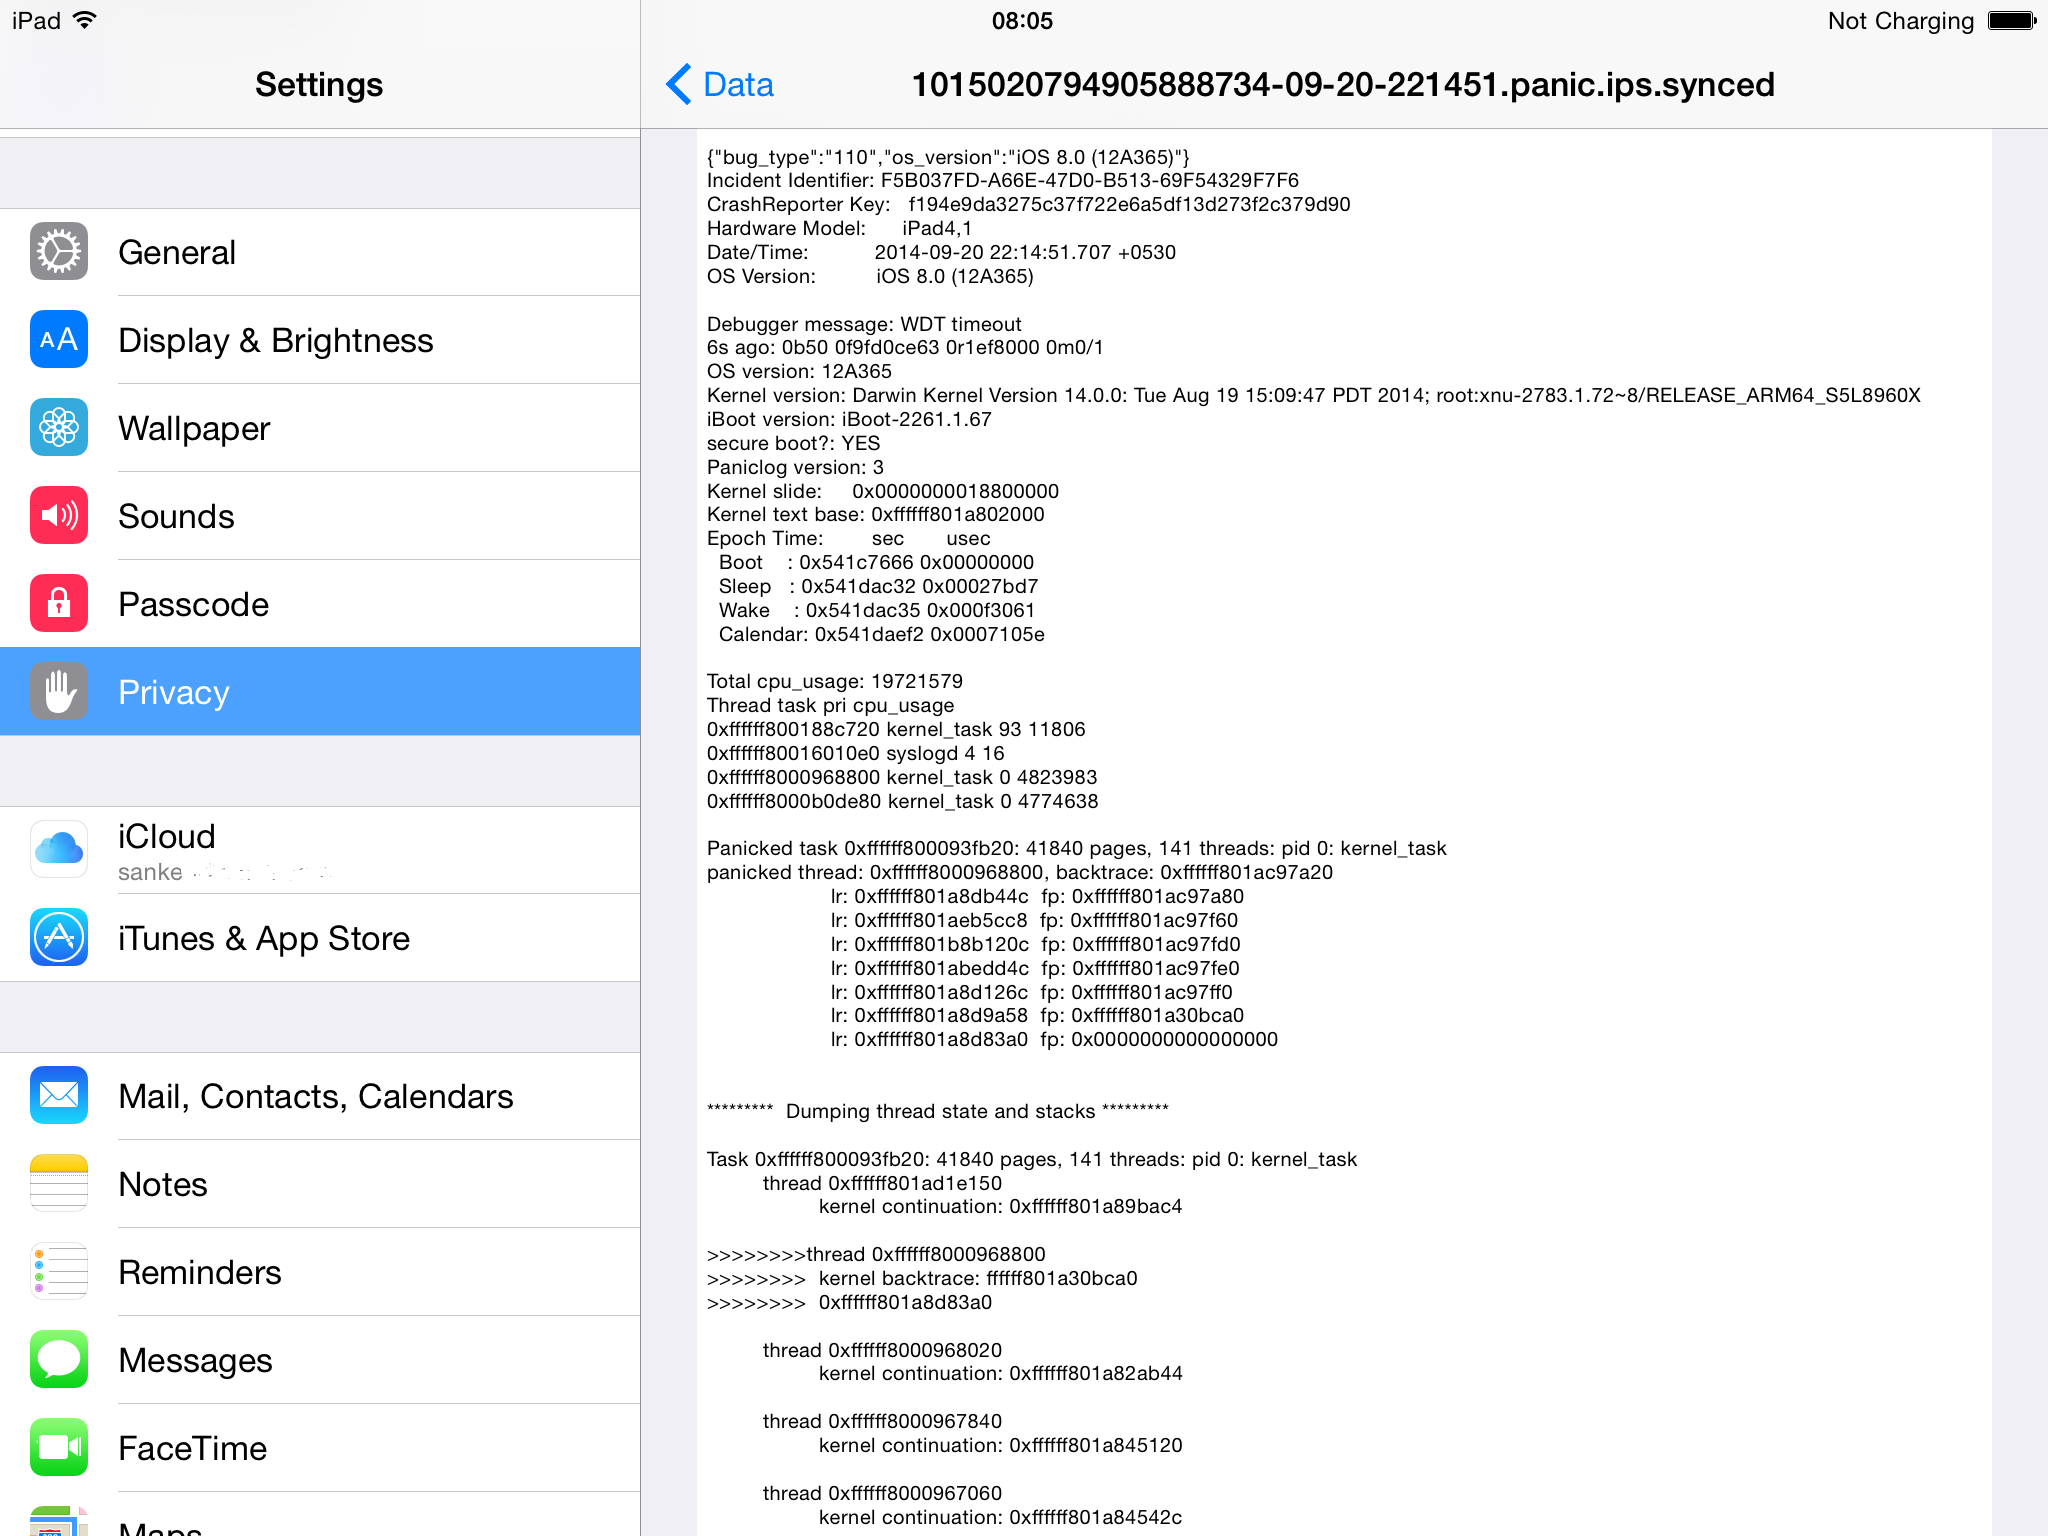Tap the General gear icon

pyautogui.click(x=59, y=252)
